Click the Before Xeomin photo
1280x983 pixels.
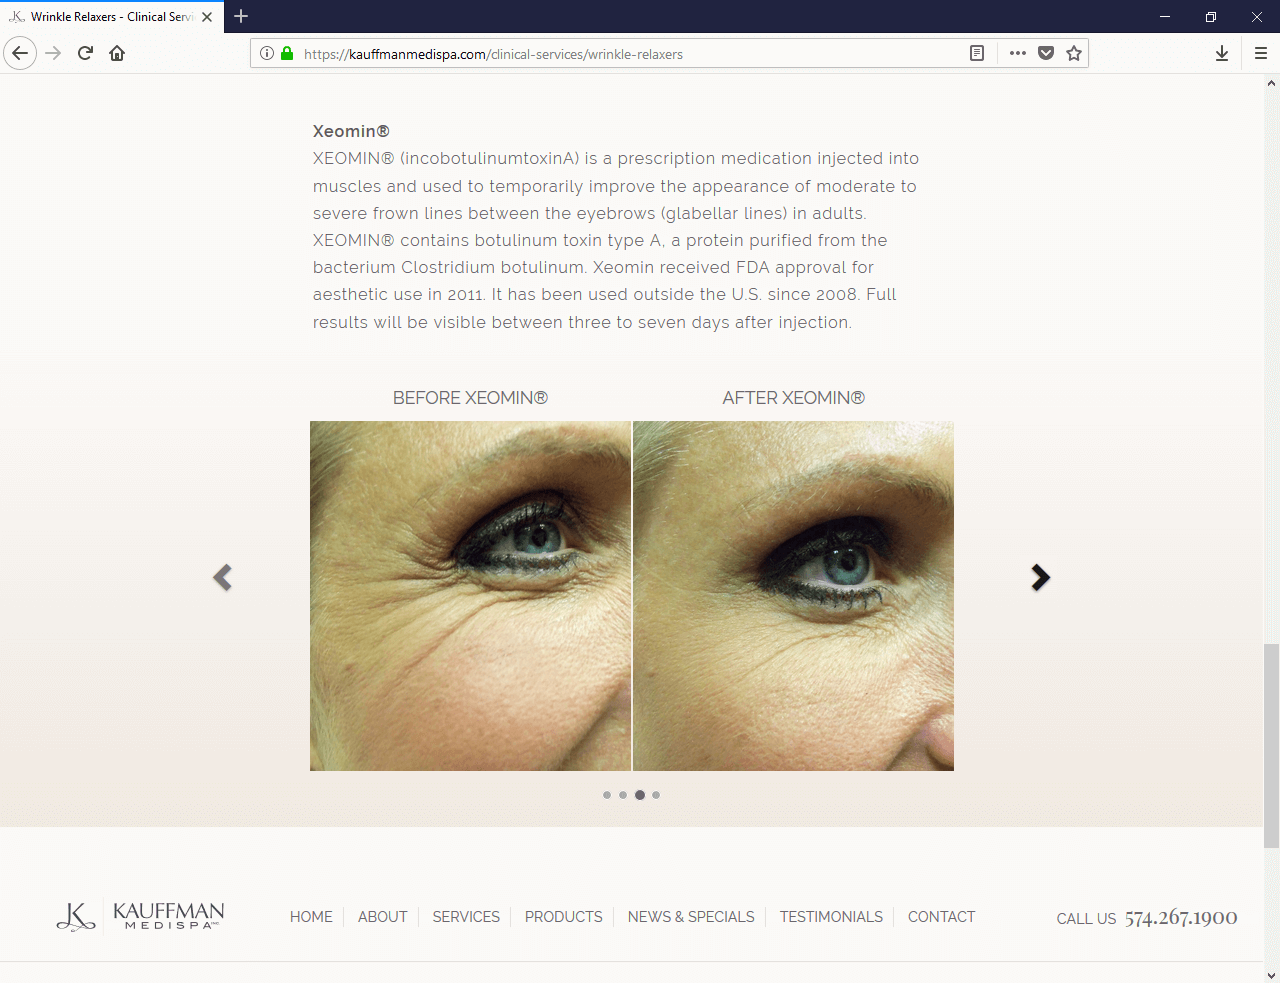[x=470, y=596]
